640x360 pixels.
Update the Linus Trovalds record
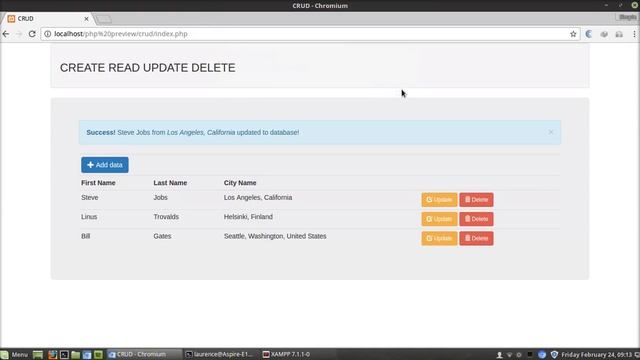[439, 219]
